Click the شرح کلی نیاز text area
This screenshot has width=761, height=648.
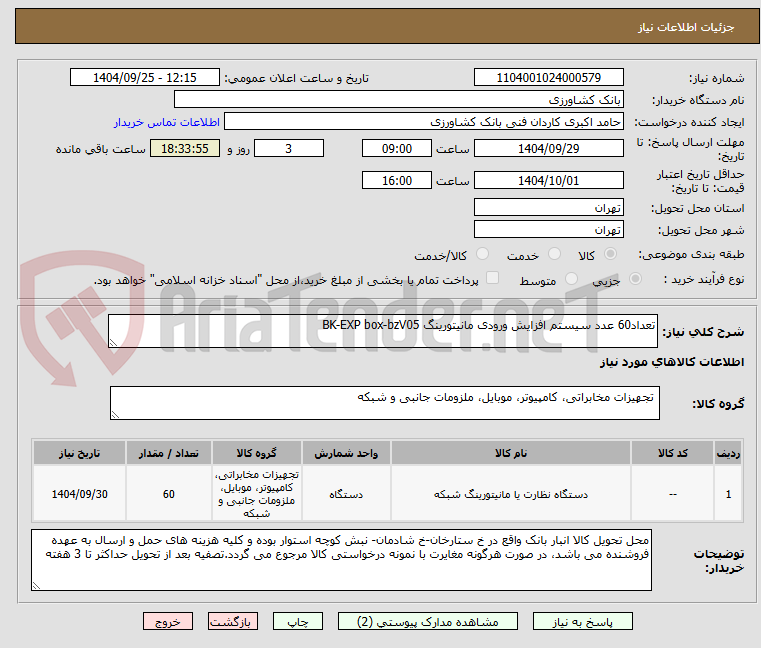tap(383, 331)
